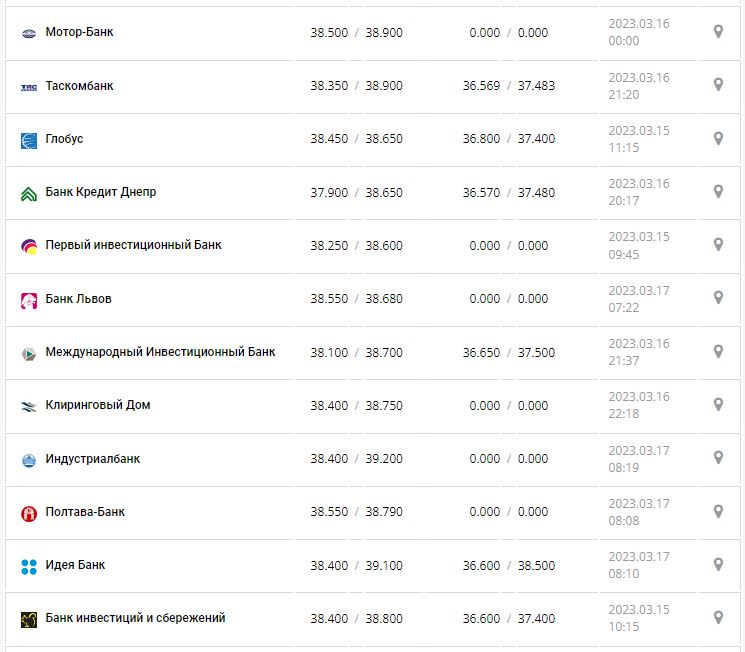
Task: Click the Идея Банк logo icon
Action: coord(29,566)
